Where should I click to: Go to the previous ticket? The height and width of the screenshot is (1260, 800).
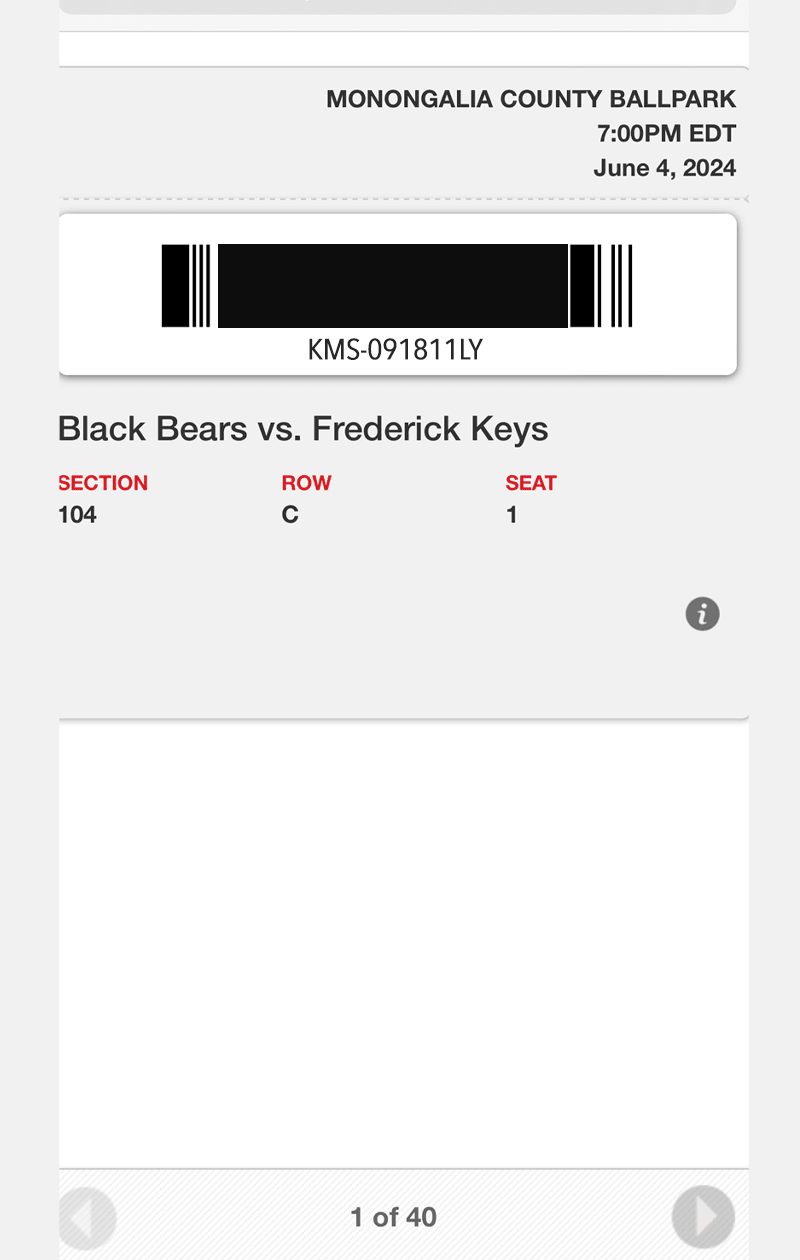point(88,1217)
